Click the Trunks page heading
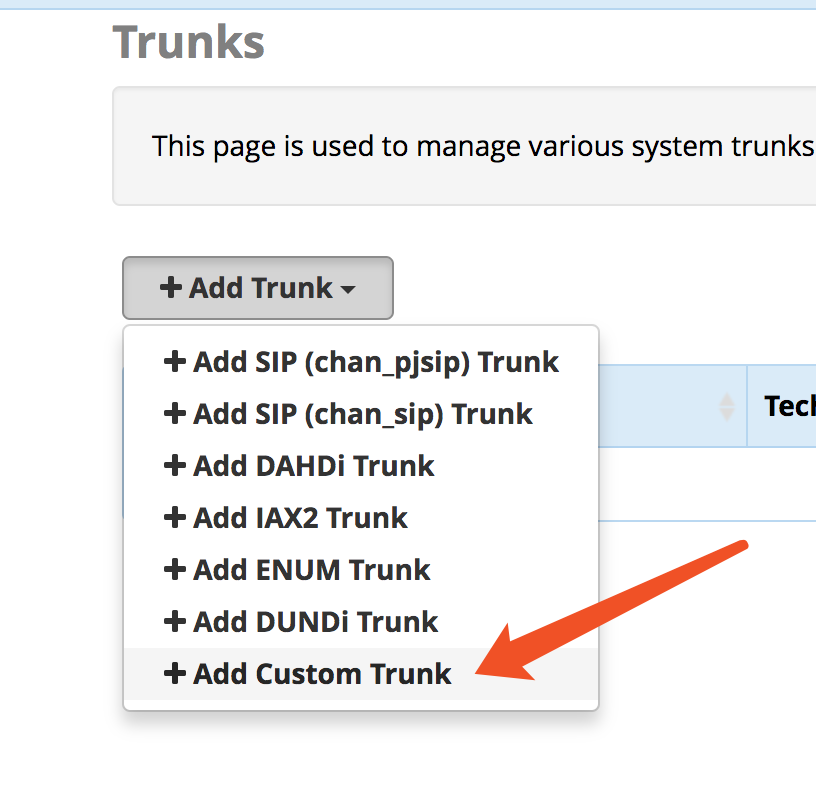 click(188, 42)
